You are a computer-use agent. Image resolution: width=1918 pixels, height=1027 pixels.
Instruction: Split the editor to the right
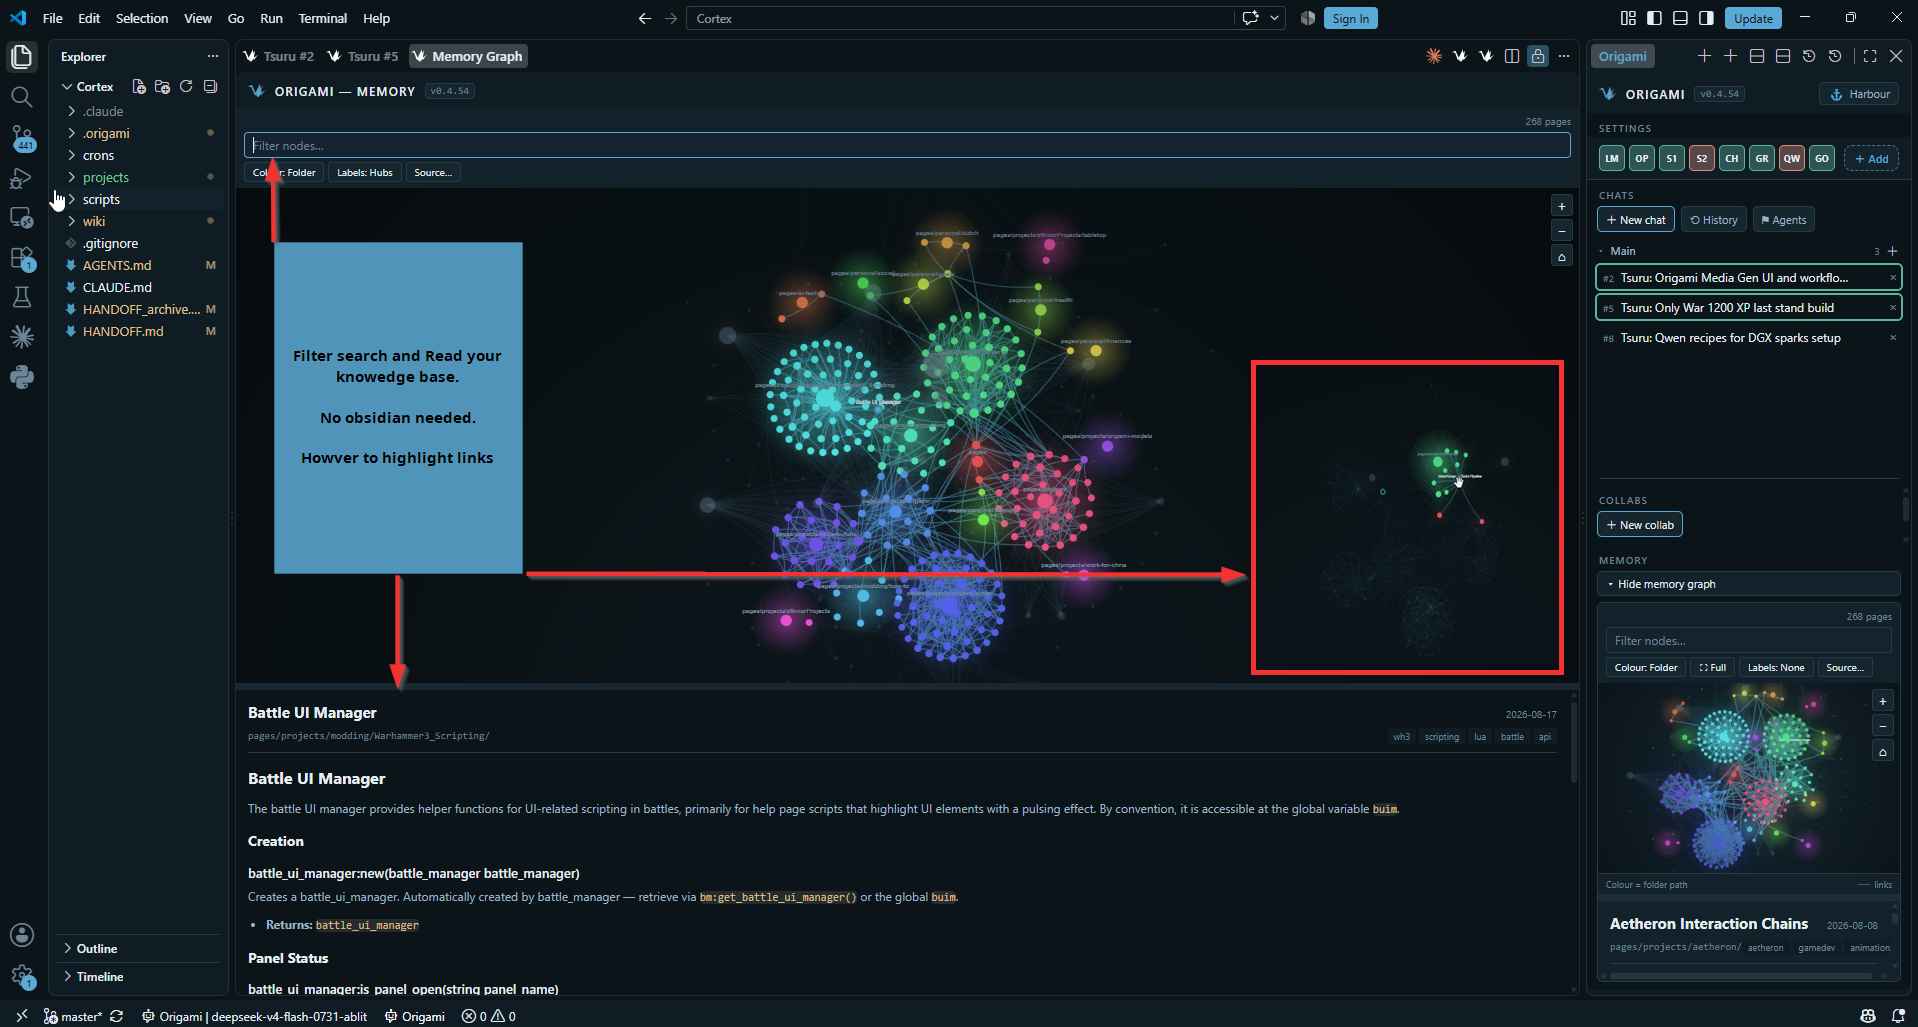click(1512, 56)
